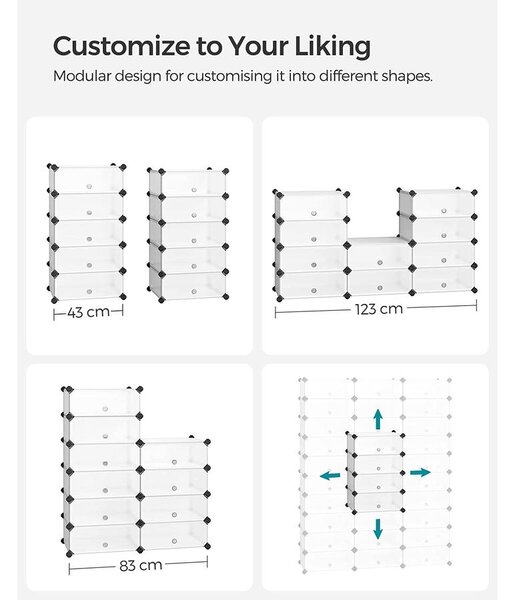507x600 pixels.
Task: Click the 43 cm width label
Action: click(88, 312)
